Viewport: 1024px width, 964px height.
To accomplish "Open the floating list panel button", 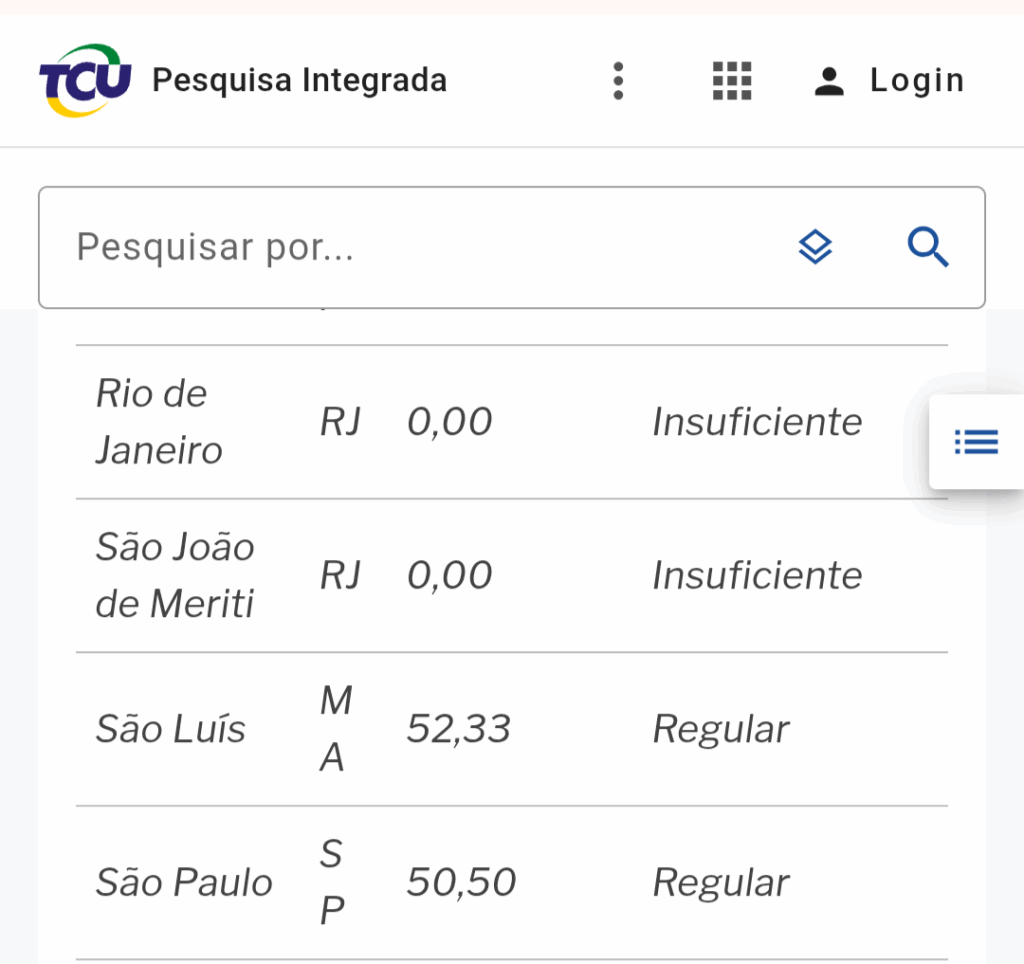I will tap(976, 441).
